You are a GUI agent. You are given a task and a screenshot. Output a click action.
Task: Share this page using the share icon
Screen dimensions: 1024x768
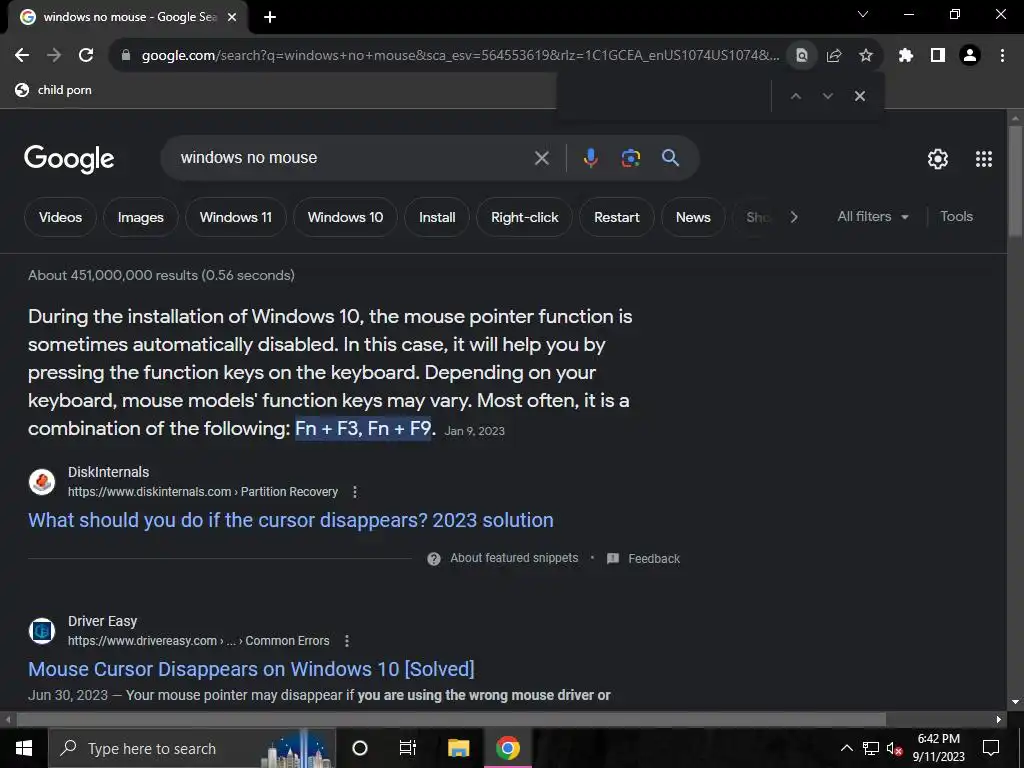click(834, 56)
